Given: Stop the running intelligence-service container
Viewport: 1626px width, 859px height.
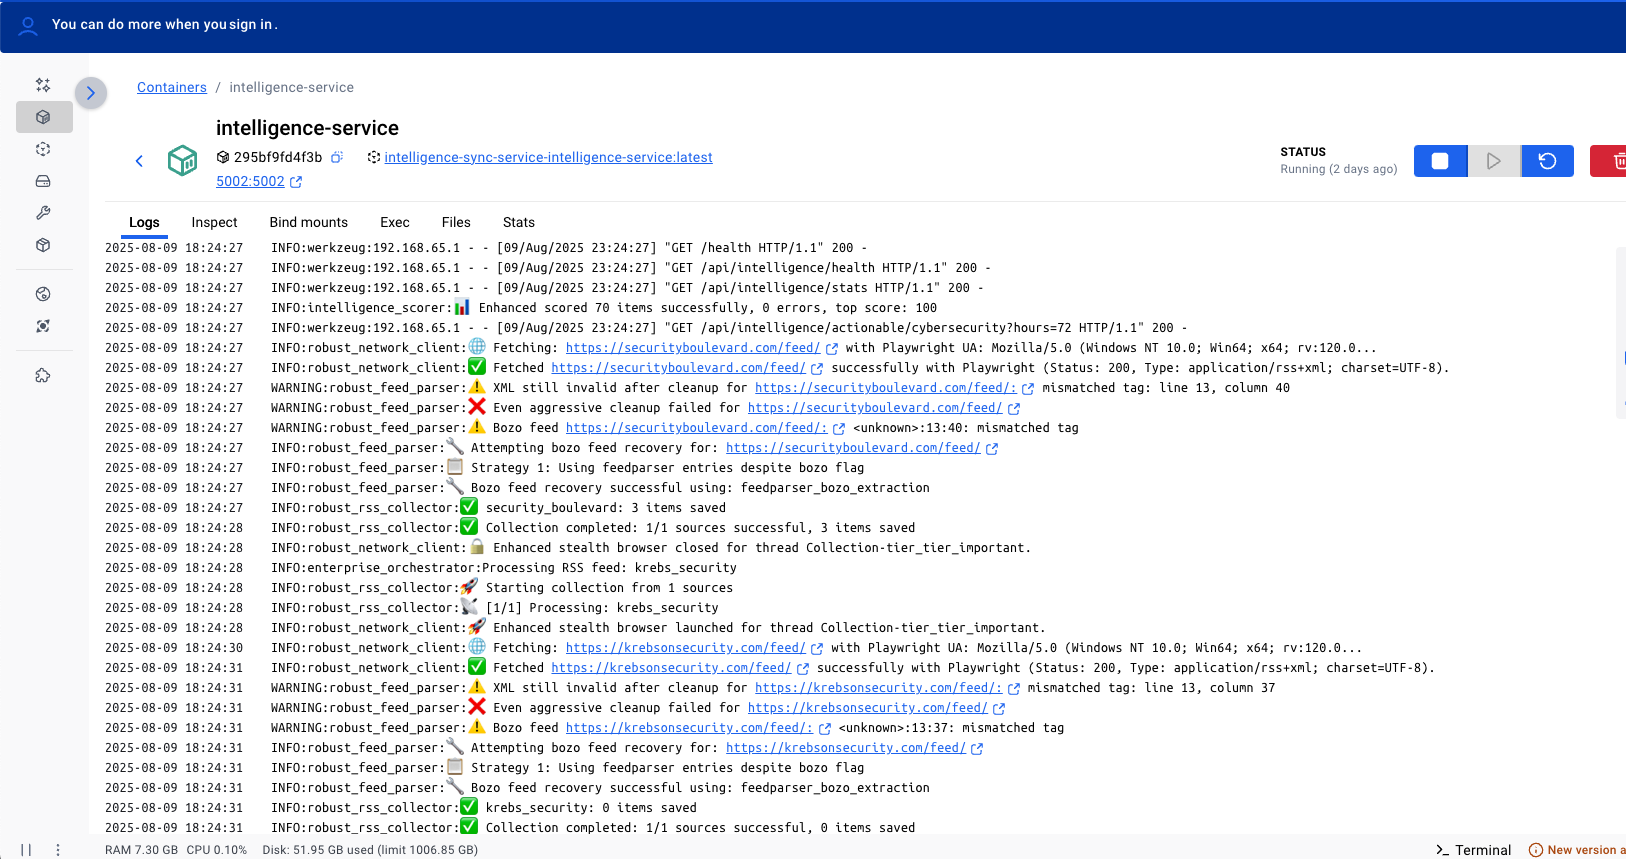Looking at the screenshot, I should [1440, 161].
